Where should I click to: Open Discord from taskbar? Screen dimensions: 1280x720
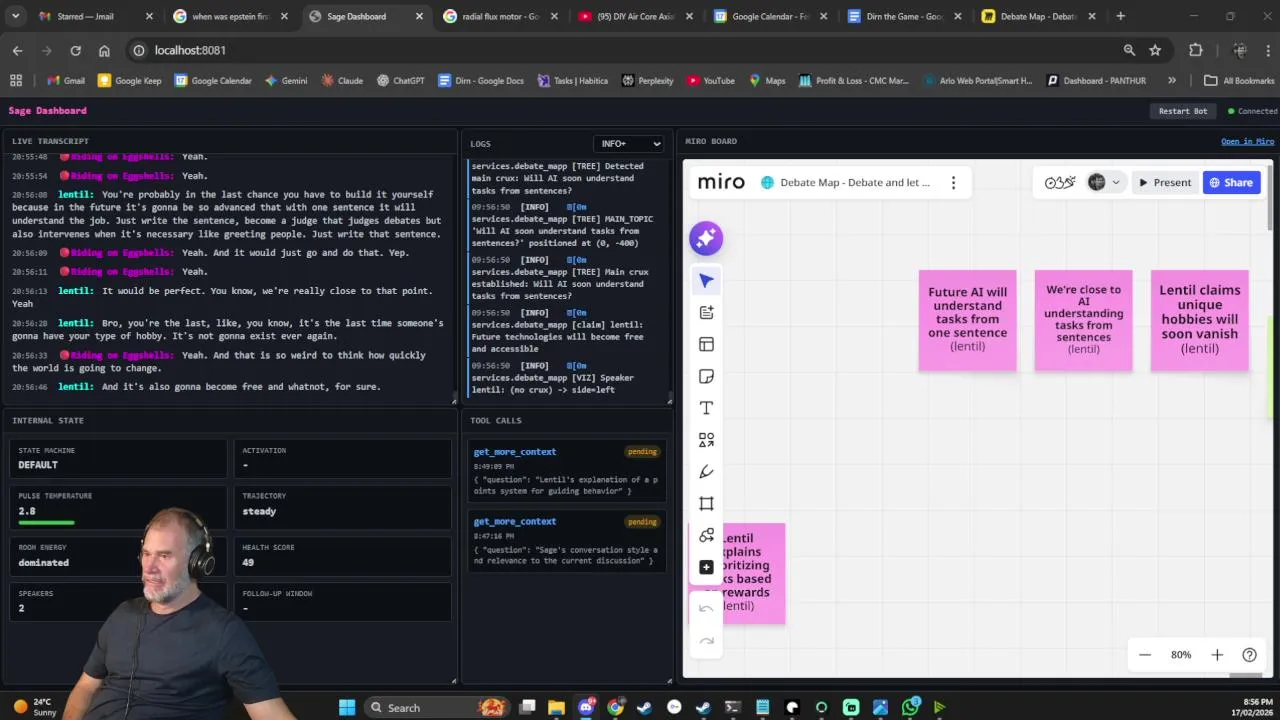(586, 707)
